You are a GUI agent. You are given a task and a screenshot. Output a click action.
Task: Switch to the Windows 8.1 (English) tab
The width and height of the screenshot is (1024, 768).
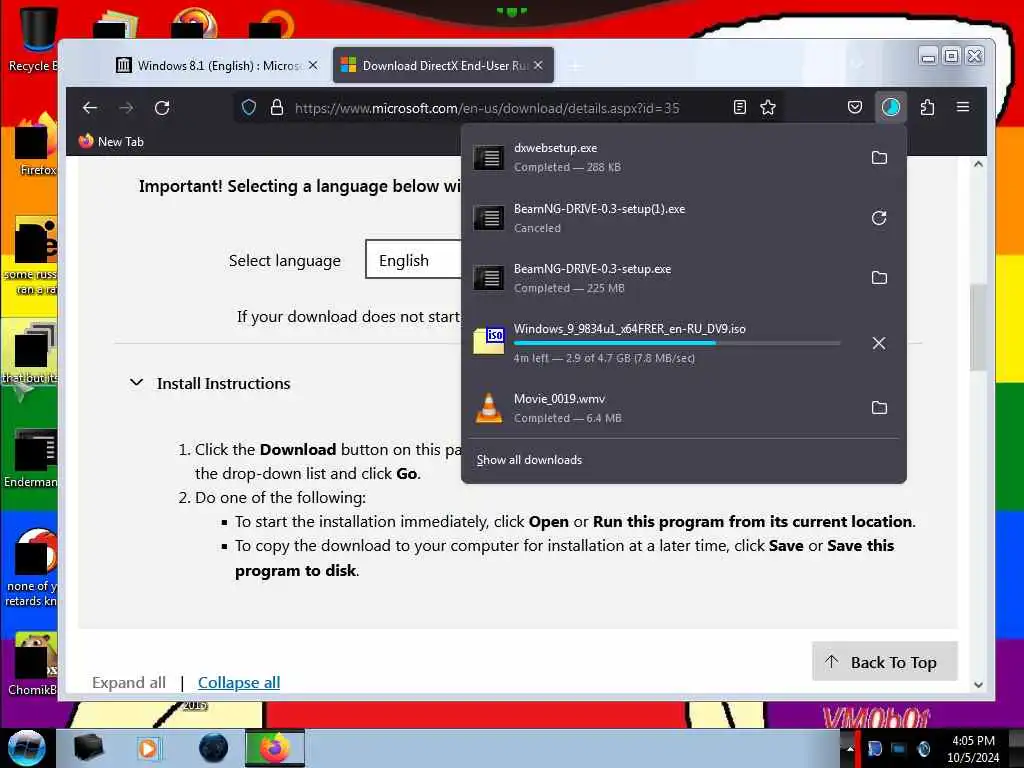click(x=208, y=65)
